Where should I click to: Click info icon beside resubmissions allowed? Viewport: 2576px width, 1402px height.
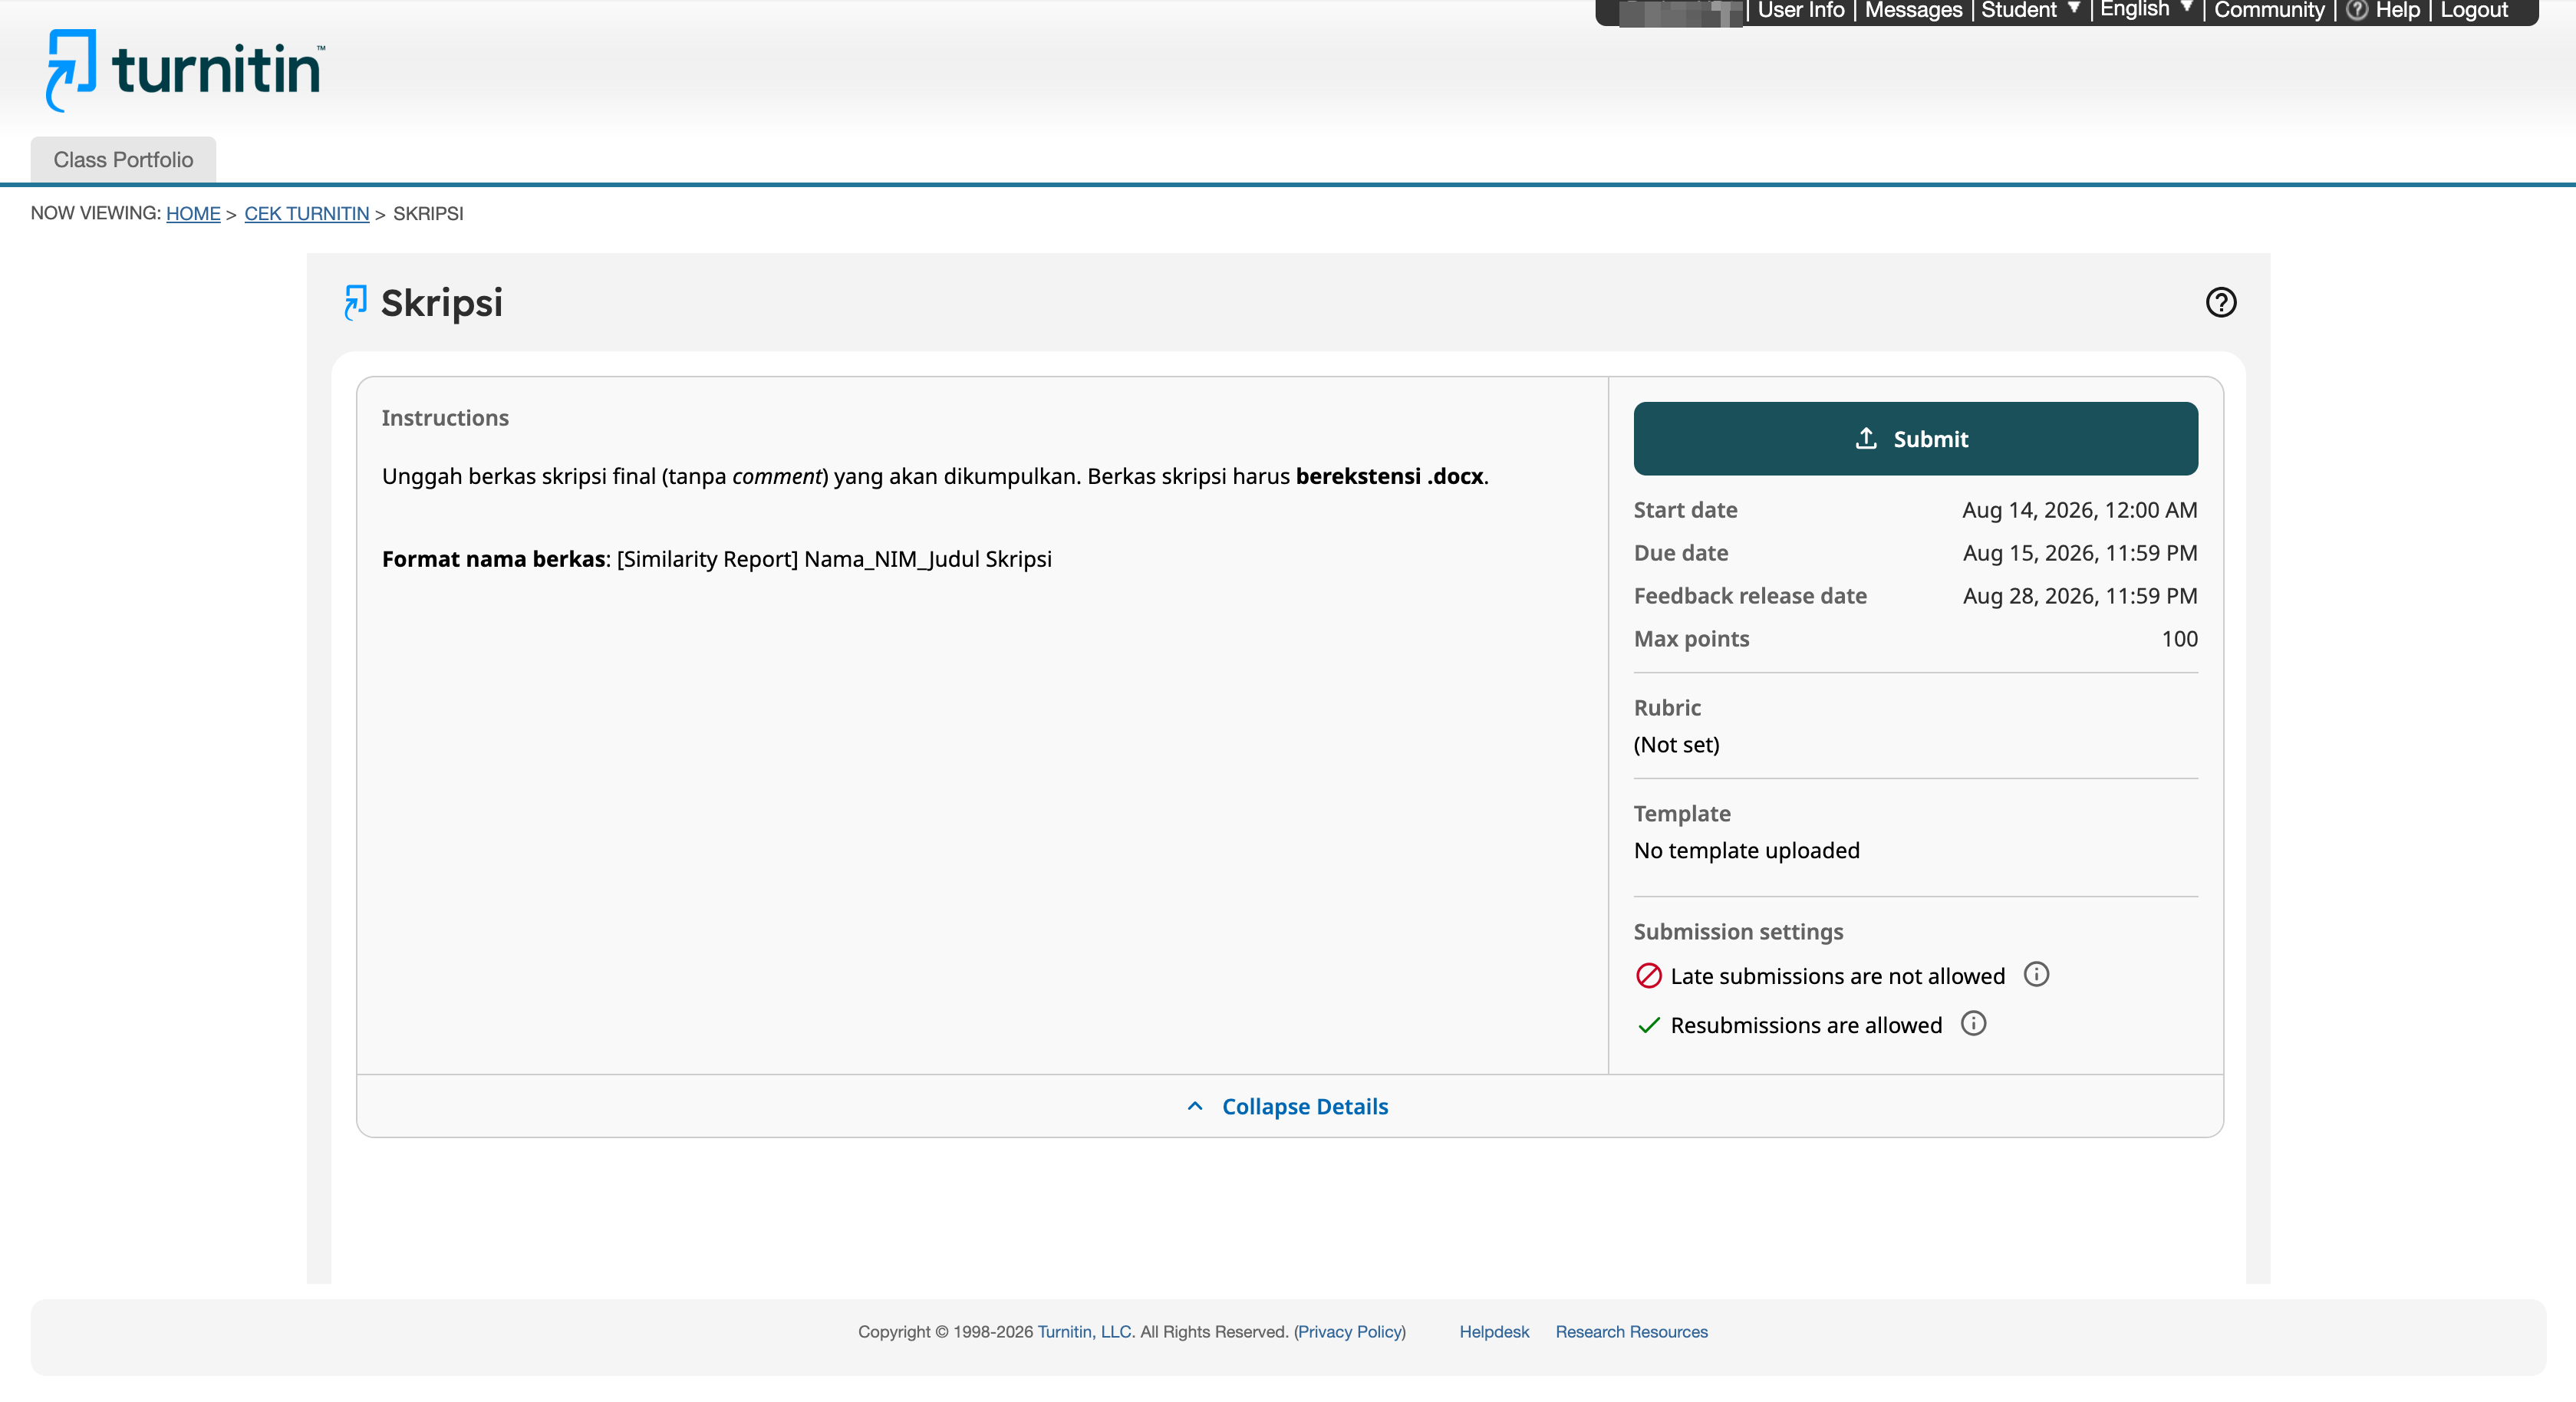(1973, 1023)
